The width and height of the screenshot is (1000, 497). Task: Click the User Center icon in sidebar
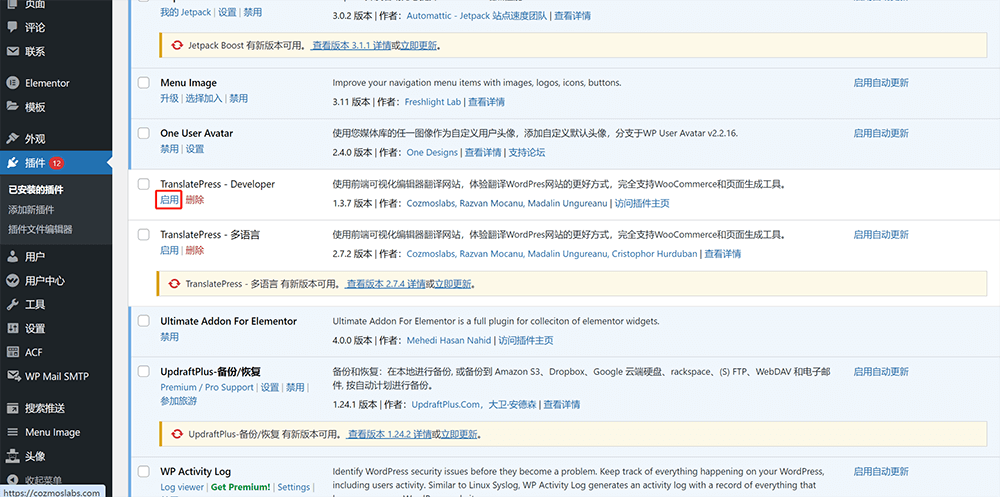coord(12,281)
